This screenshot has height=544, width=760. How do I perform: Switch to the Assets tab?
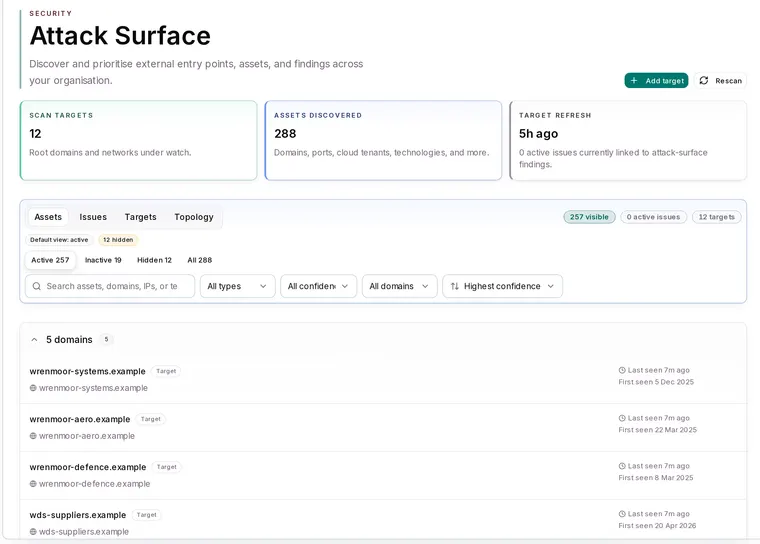tap(48, 217)
